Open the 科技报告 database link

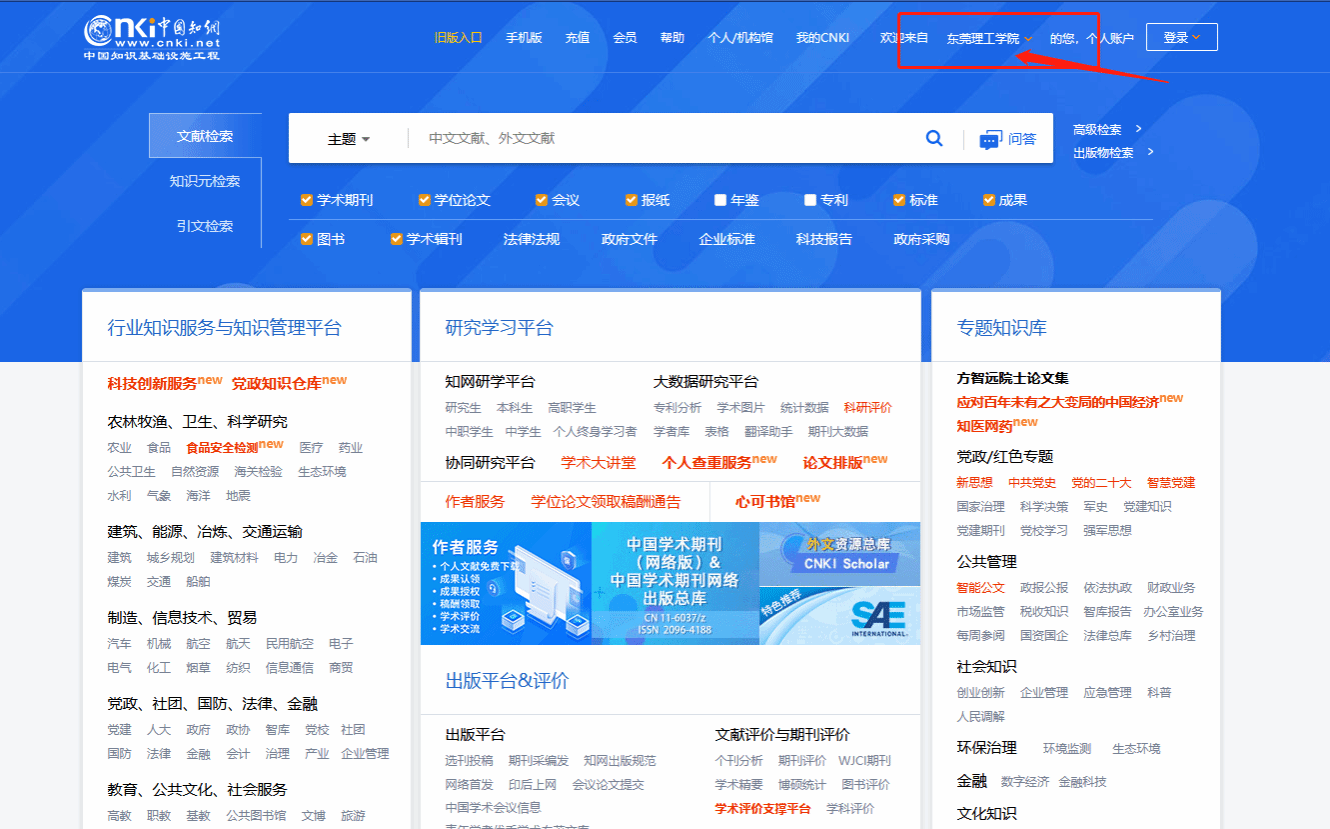[824, 239]
